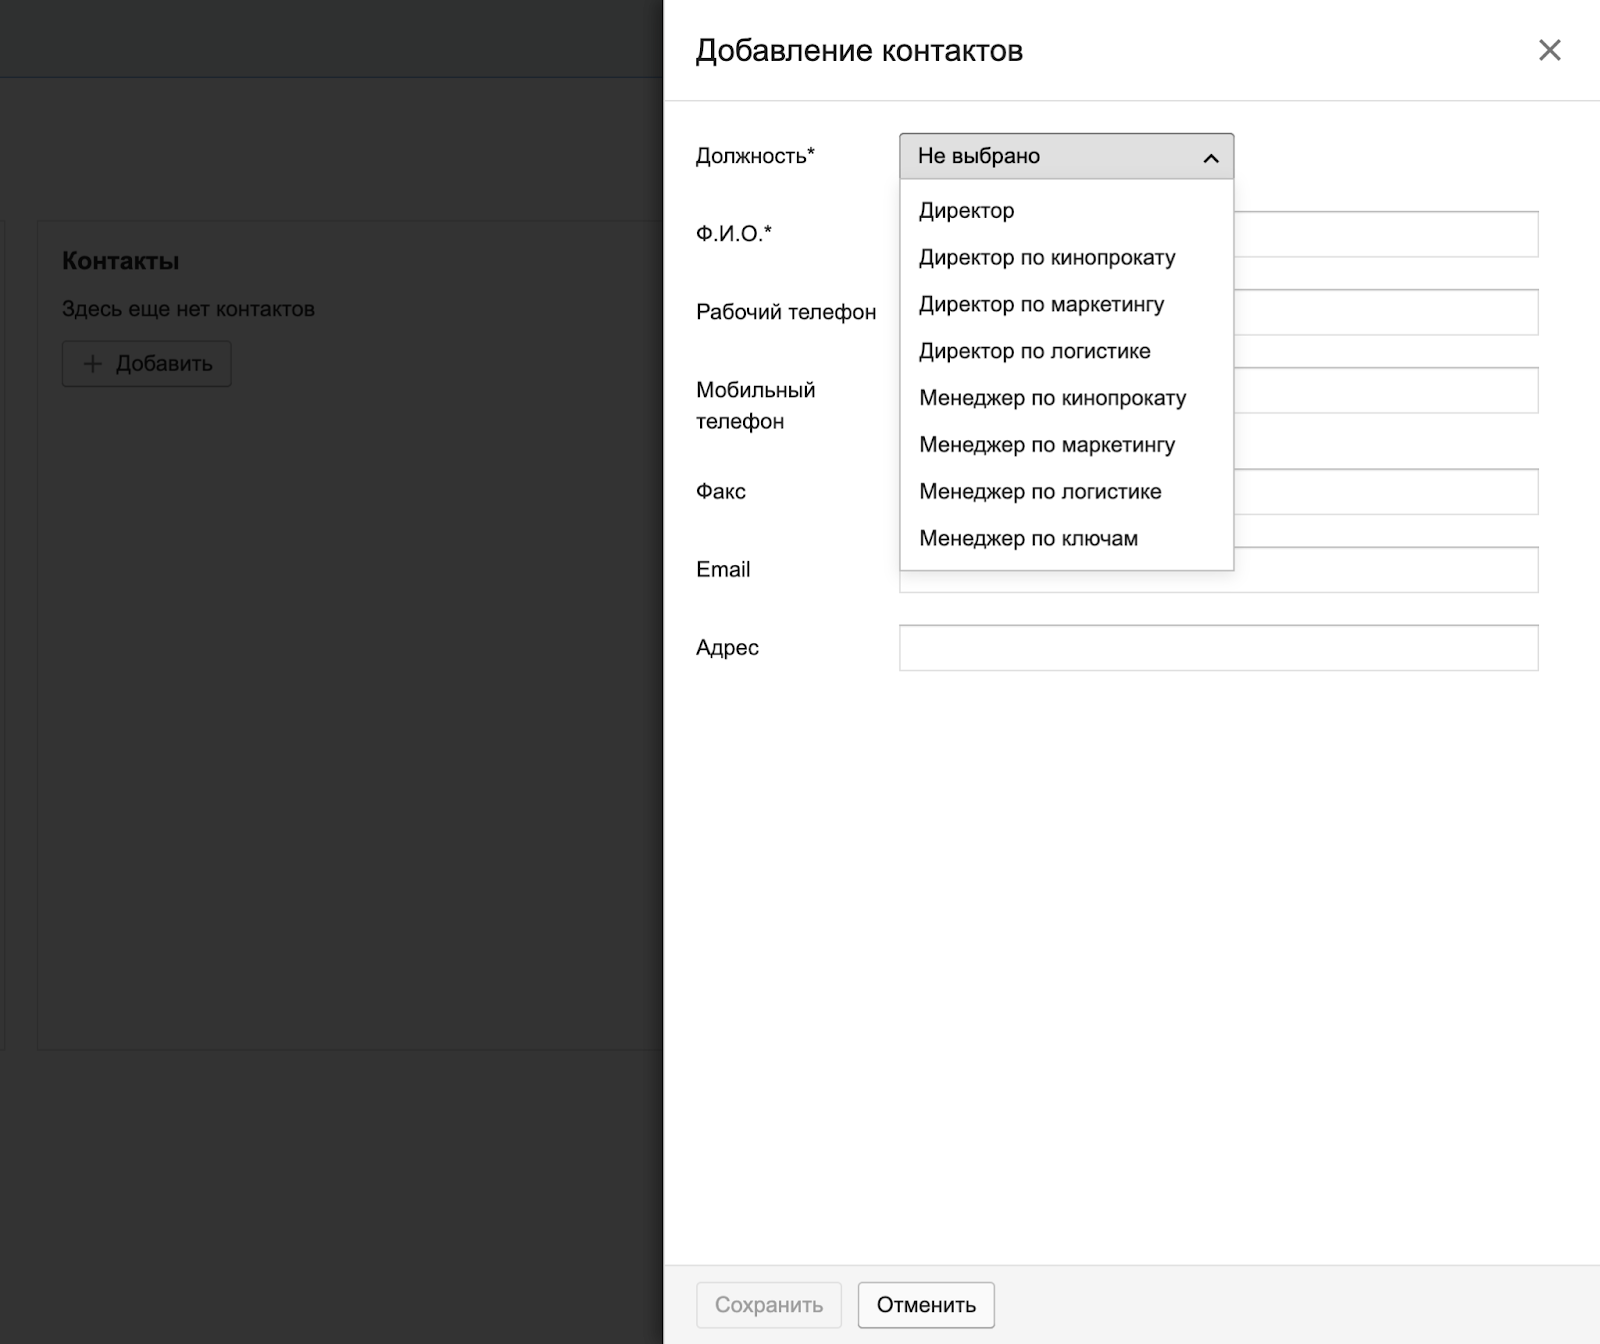Select 'Директор по логистике' option
The height and width of the screenshot is (1344, 1600).
[x=1034, y=352]
